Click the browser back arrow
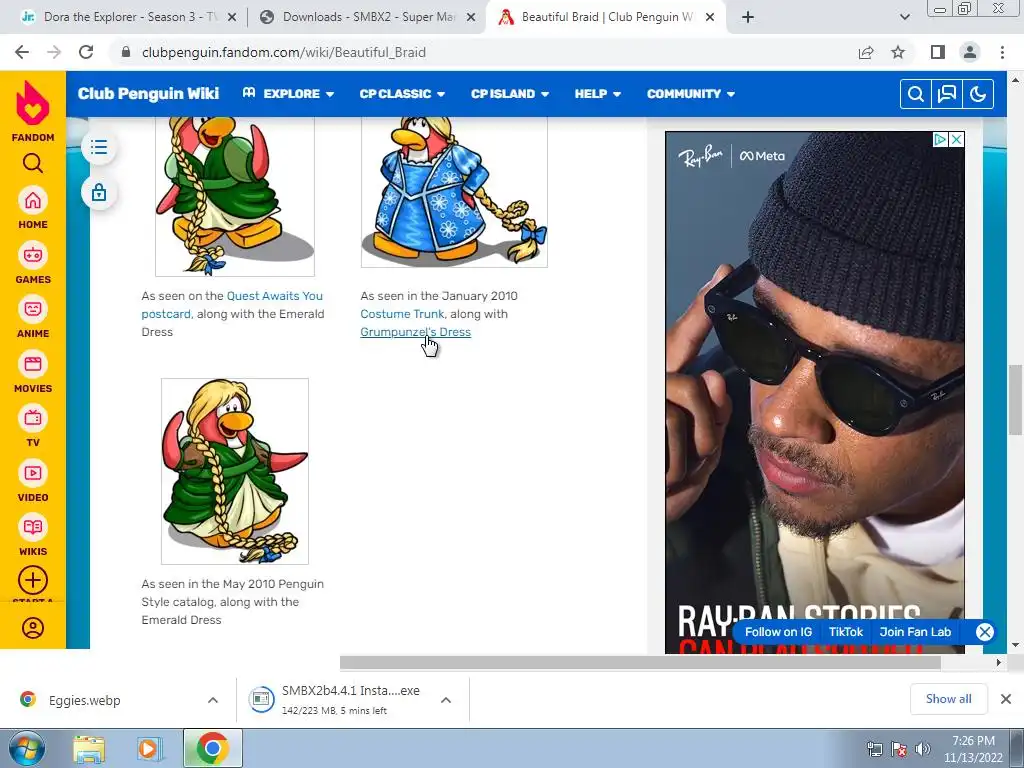Screen dimensions: 1024x768 click(22, 52)
